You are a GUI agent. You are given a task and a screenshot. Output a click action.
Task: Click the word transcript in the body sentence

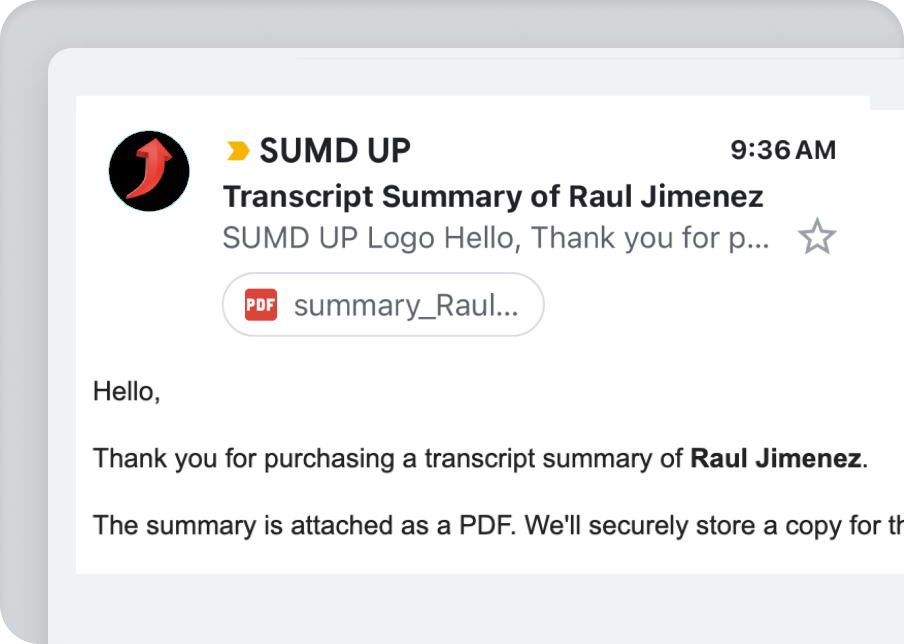tap(480, 459)
